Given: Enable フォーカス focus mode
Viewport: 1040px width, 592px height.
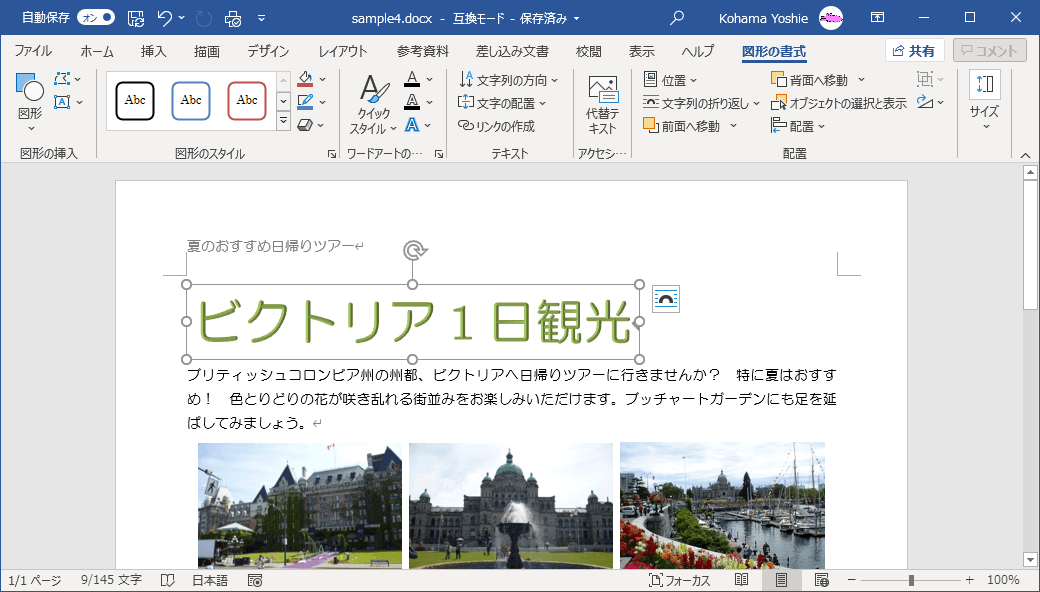Looking at the screenshot, I should [x=679, y=581].
